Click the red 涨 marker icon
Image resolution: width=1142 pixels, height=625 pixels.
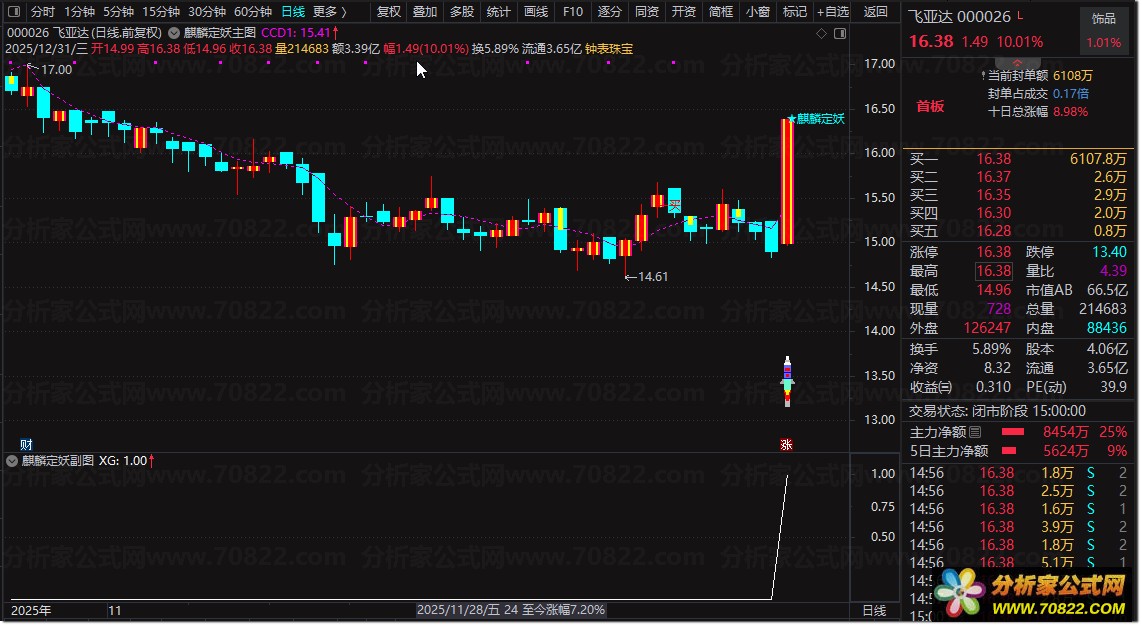(x=787, y=444)
